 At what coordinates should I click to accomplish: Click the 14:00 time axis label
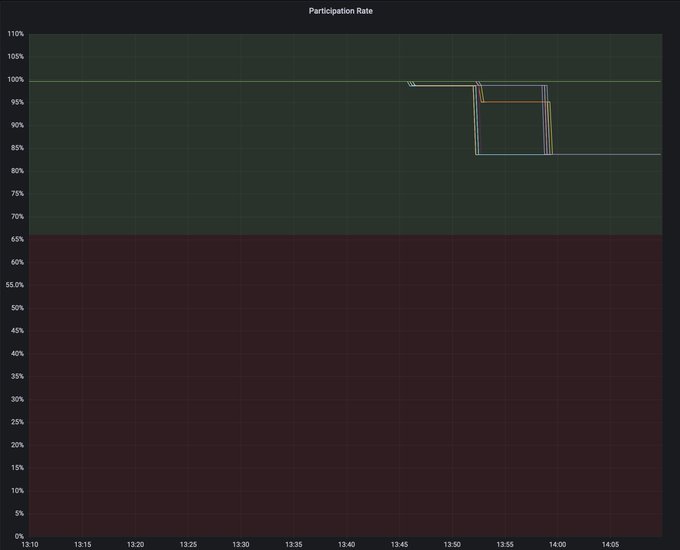click(557, 544)
